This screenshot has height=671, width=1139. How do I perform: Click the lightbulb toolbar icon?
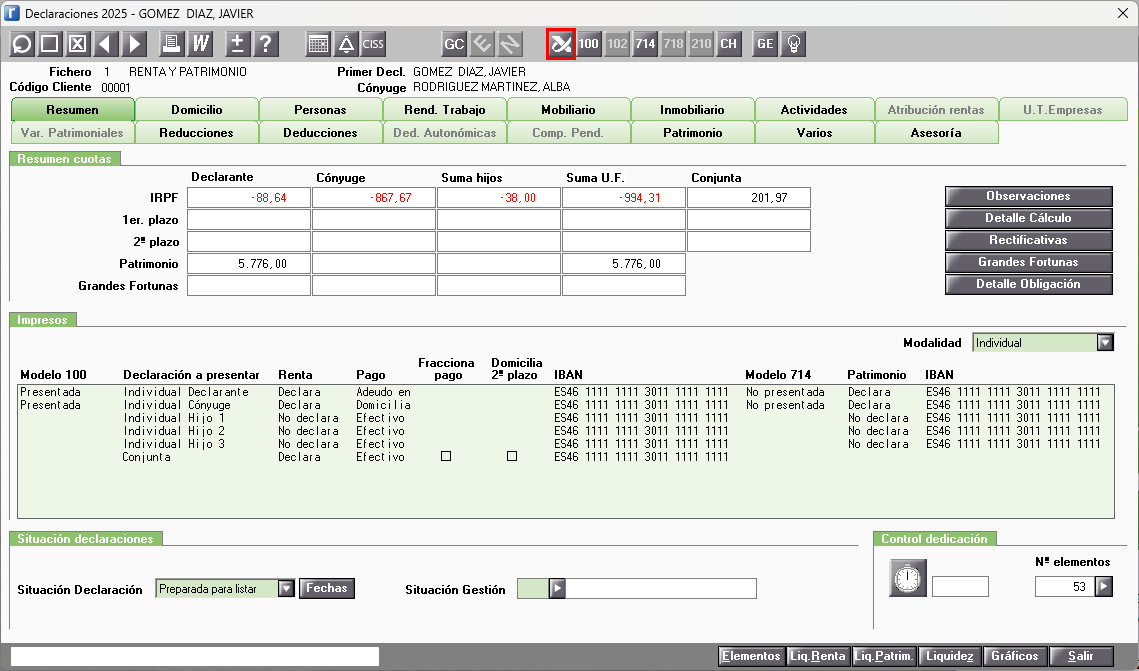pos(793,44)
